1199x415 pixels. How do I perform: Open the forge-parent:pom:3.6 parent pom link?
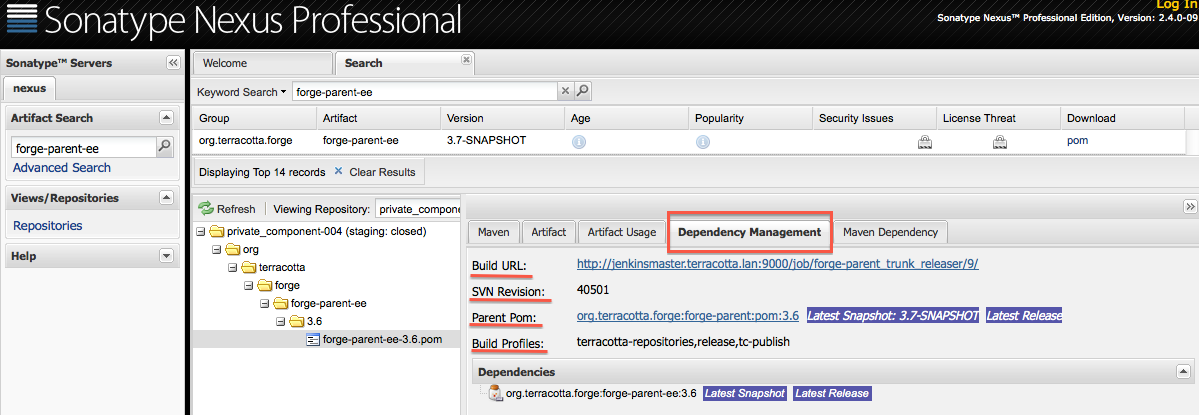(x=688, y=315)
